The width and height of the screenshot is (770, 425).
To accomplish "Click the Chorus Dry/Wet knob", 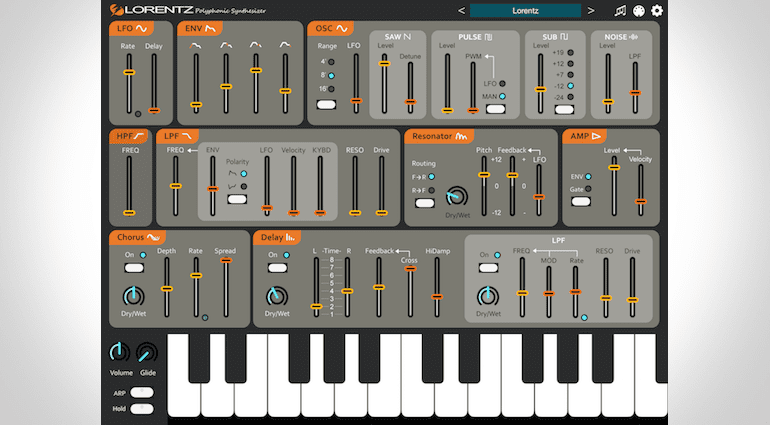I will point(133,296).
